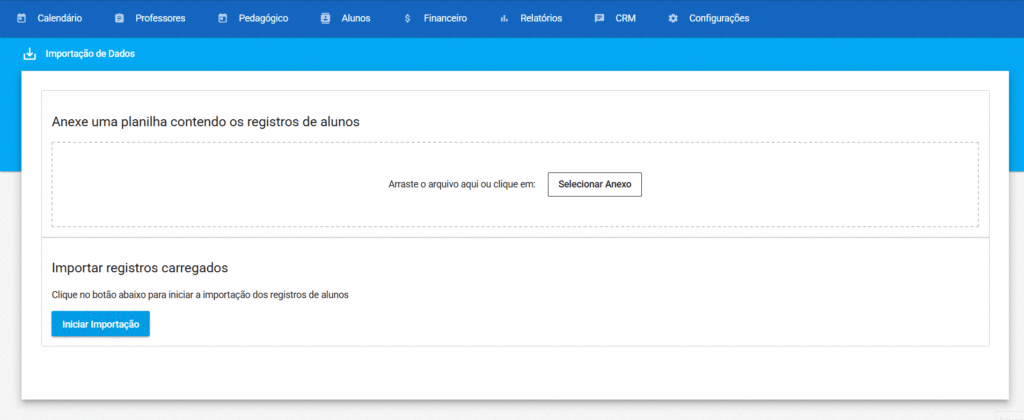This screenshot has height=420, width=1024.
Task: Navigate to the Relatórios menu
Action: (x=541, y=18)
